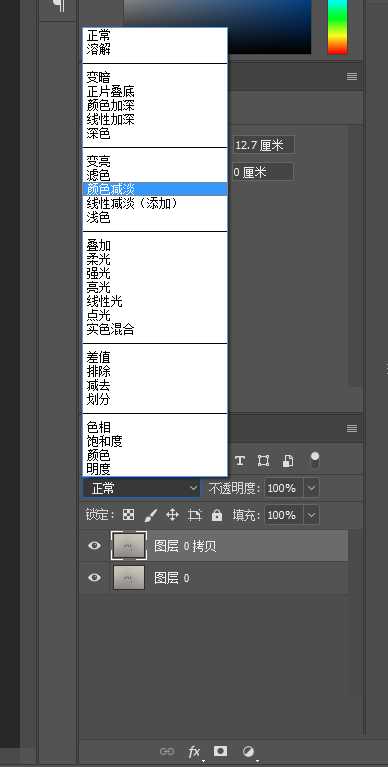Toggle lock transparent pixels checkerboard icon
Viewport: 388px width, 767px height.
(x=129, y=515)
